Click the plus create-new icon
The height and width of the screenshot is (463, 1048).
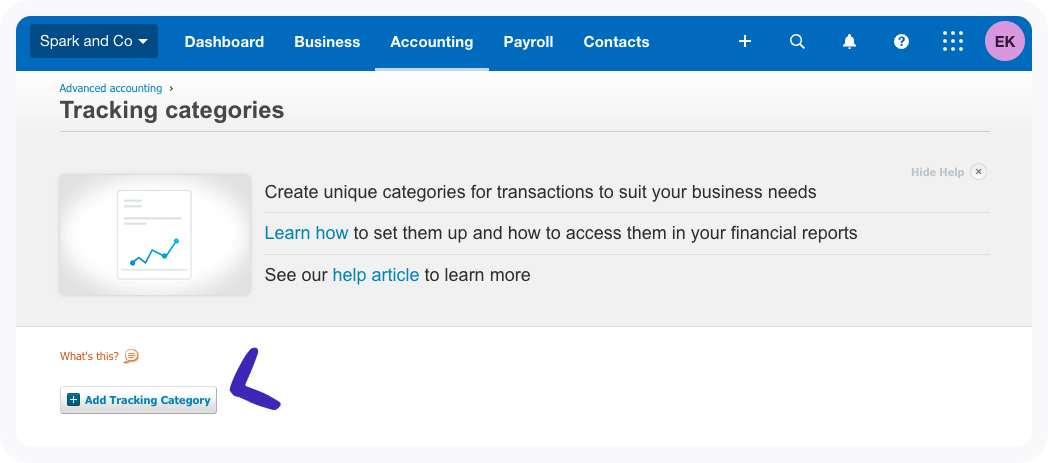(745, 42)
